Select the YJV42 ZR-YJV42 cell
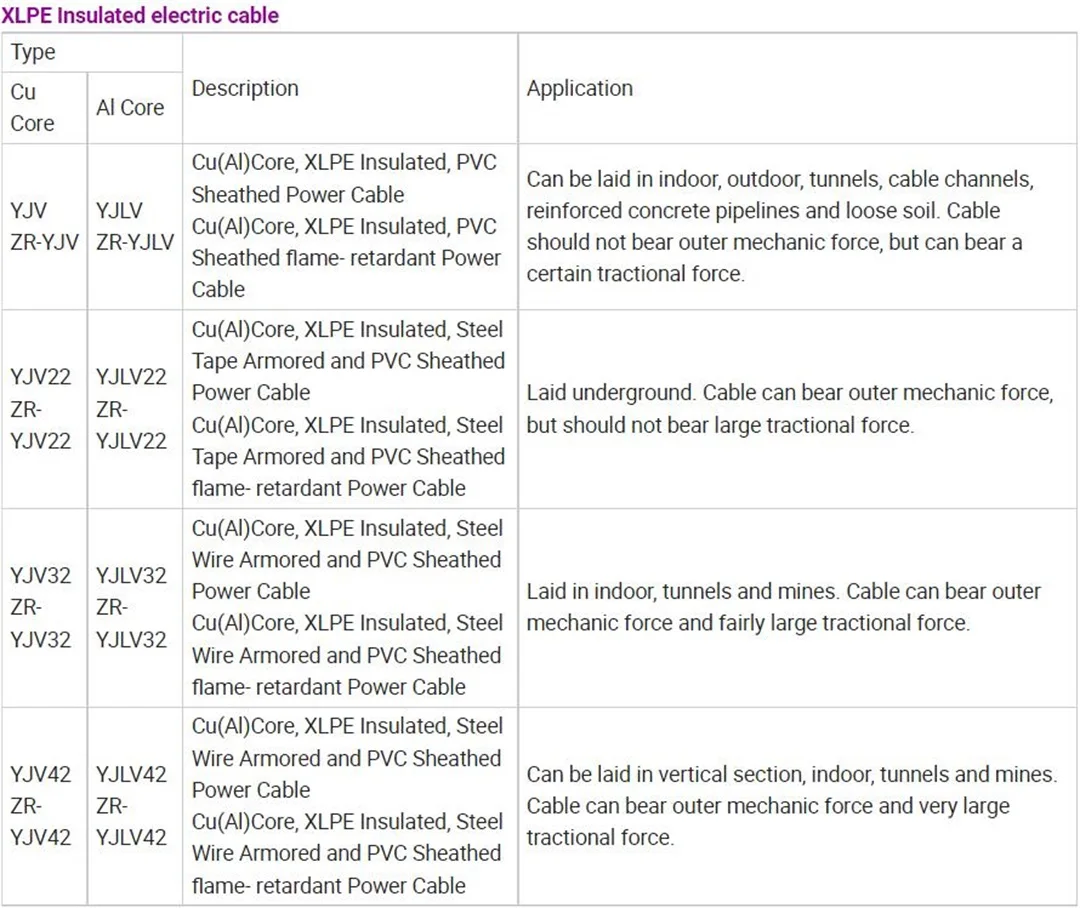 (42, 805)
